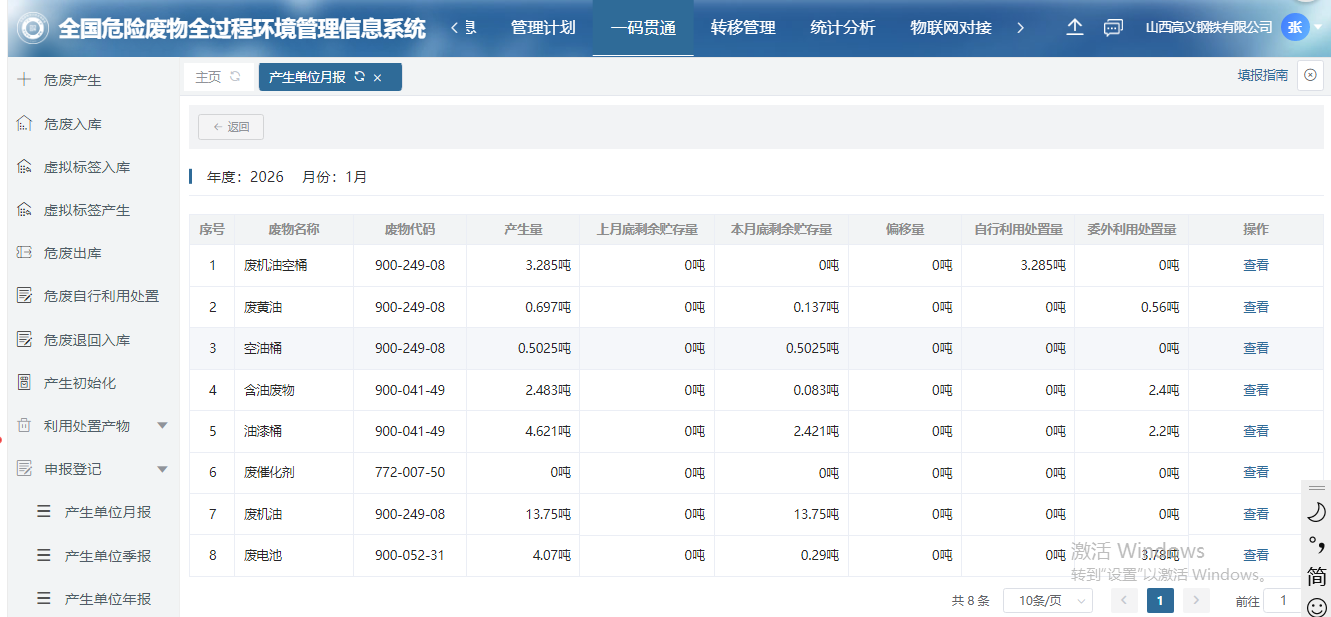Image resolution: width=1331 pixels, height=617 pixels.
Task: Switch to the 转移管理 top menu
Action: pyautogui.click(x=743, y=28)
